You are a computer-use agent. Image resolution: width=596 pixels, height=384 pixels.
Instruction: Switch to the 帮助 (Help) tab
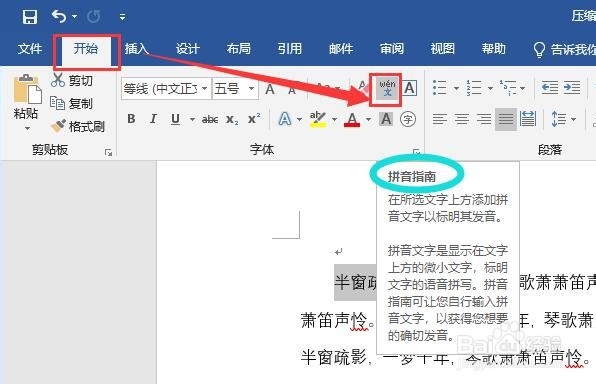click(x=494, y=49)
